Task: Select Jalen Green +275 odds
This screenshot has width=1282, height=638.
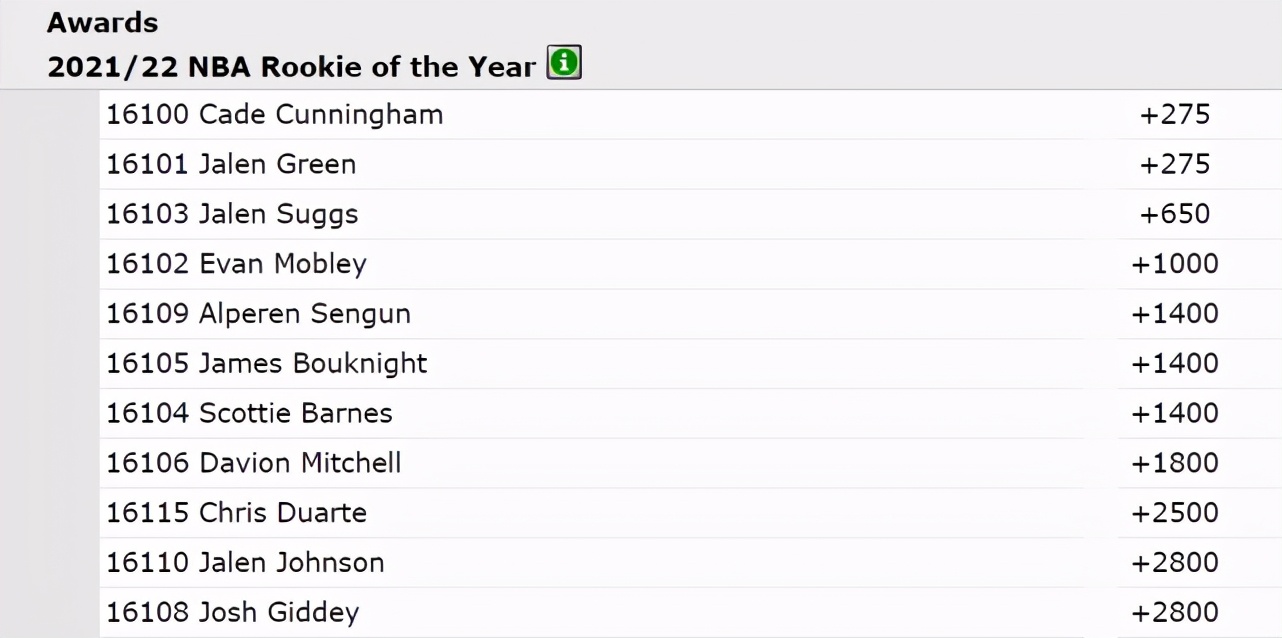Action: pyautogui.click(x=1175, y=165)
